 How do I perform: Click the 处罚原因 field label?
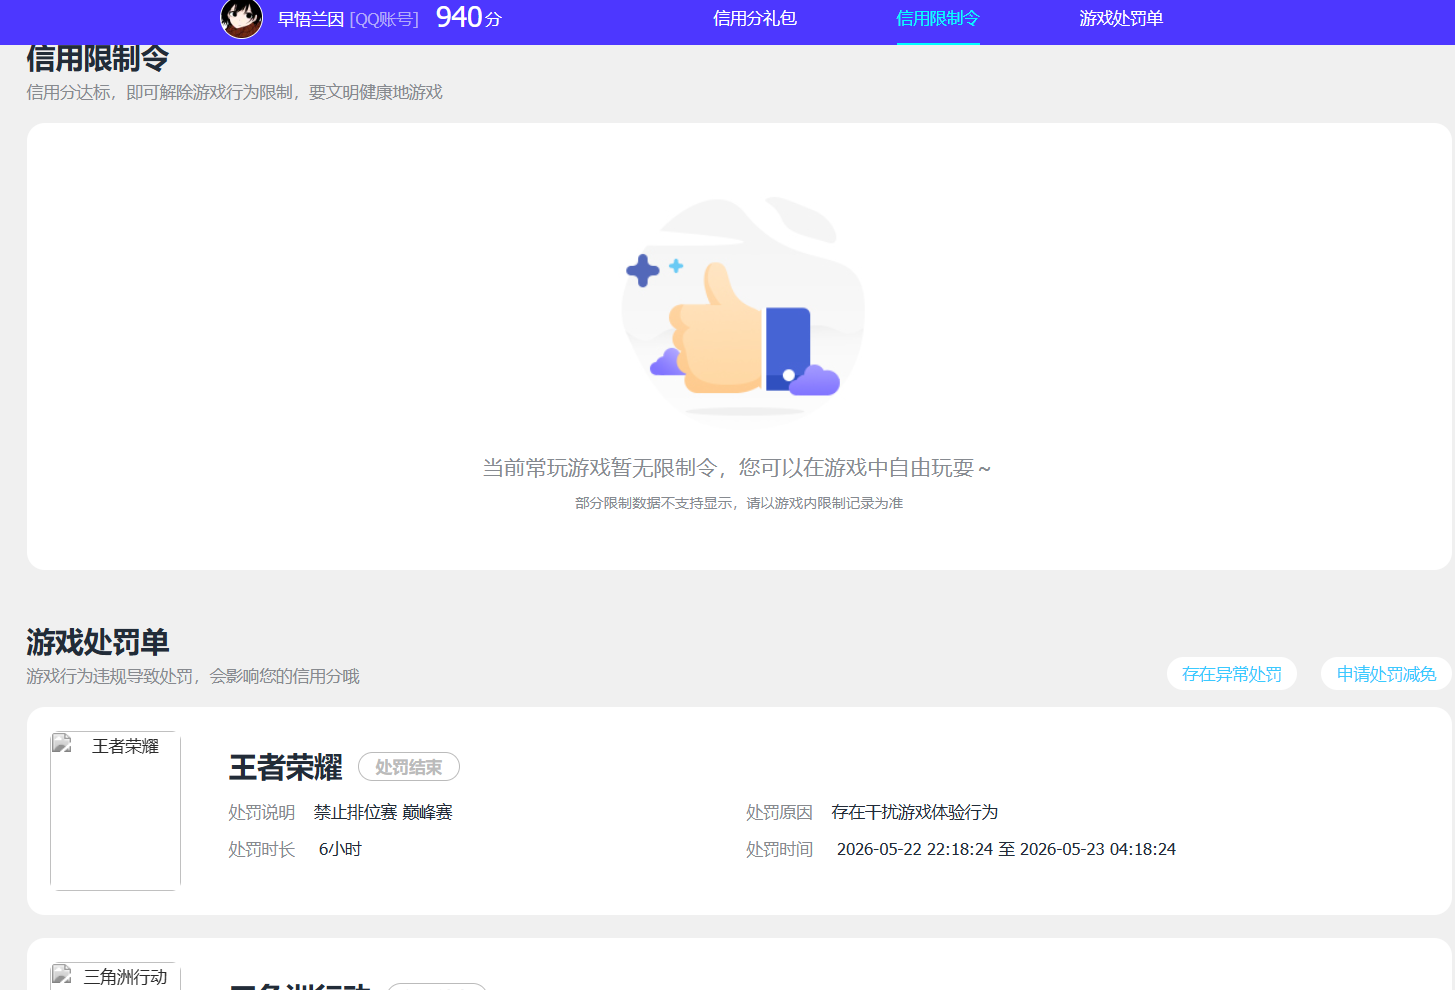(x=779, y=812)
